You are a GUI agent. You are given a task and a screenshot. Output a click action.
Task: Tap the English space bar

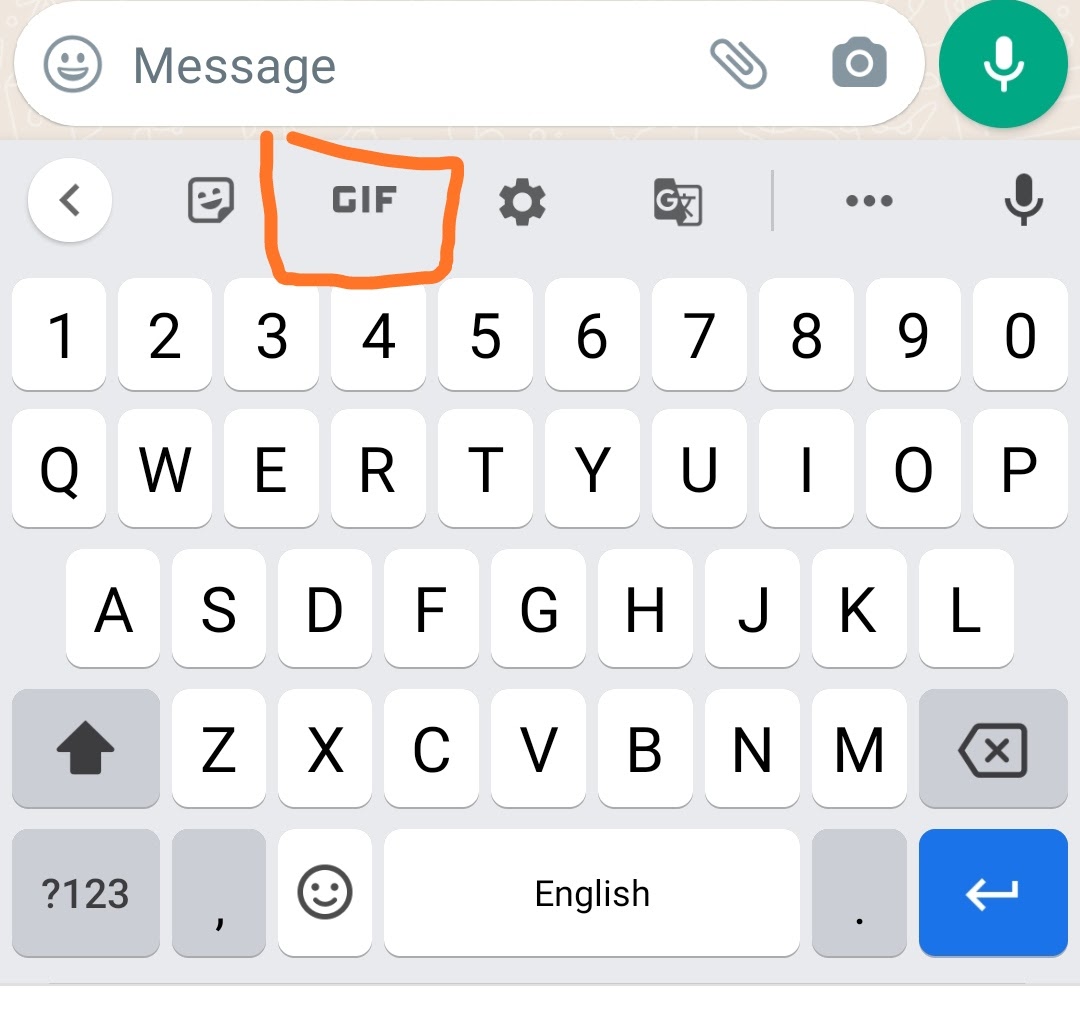click(592, 893)
